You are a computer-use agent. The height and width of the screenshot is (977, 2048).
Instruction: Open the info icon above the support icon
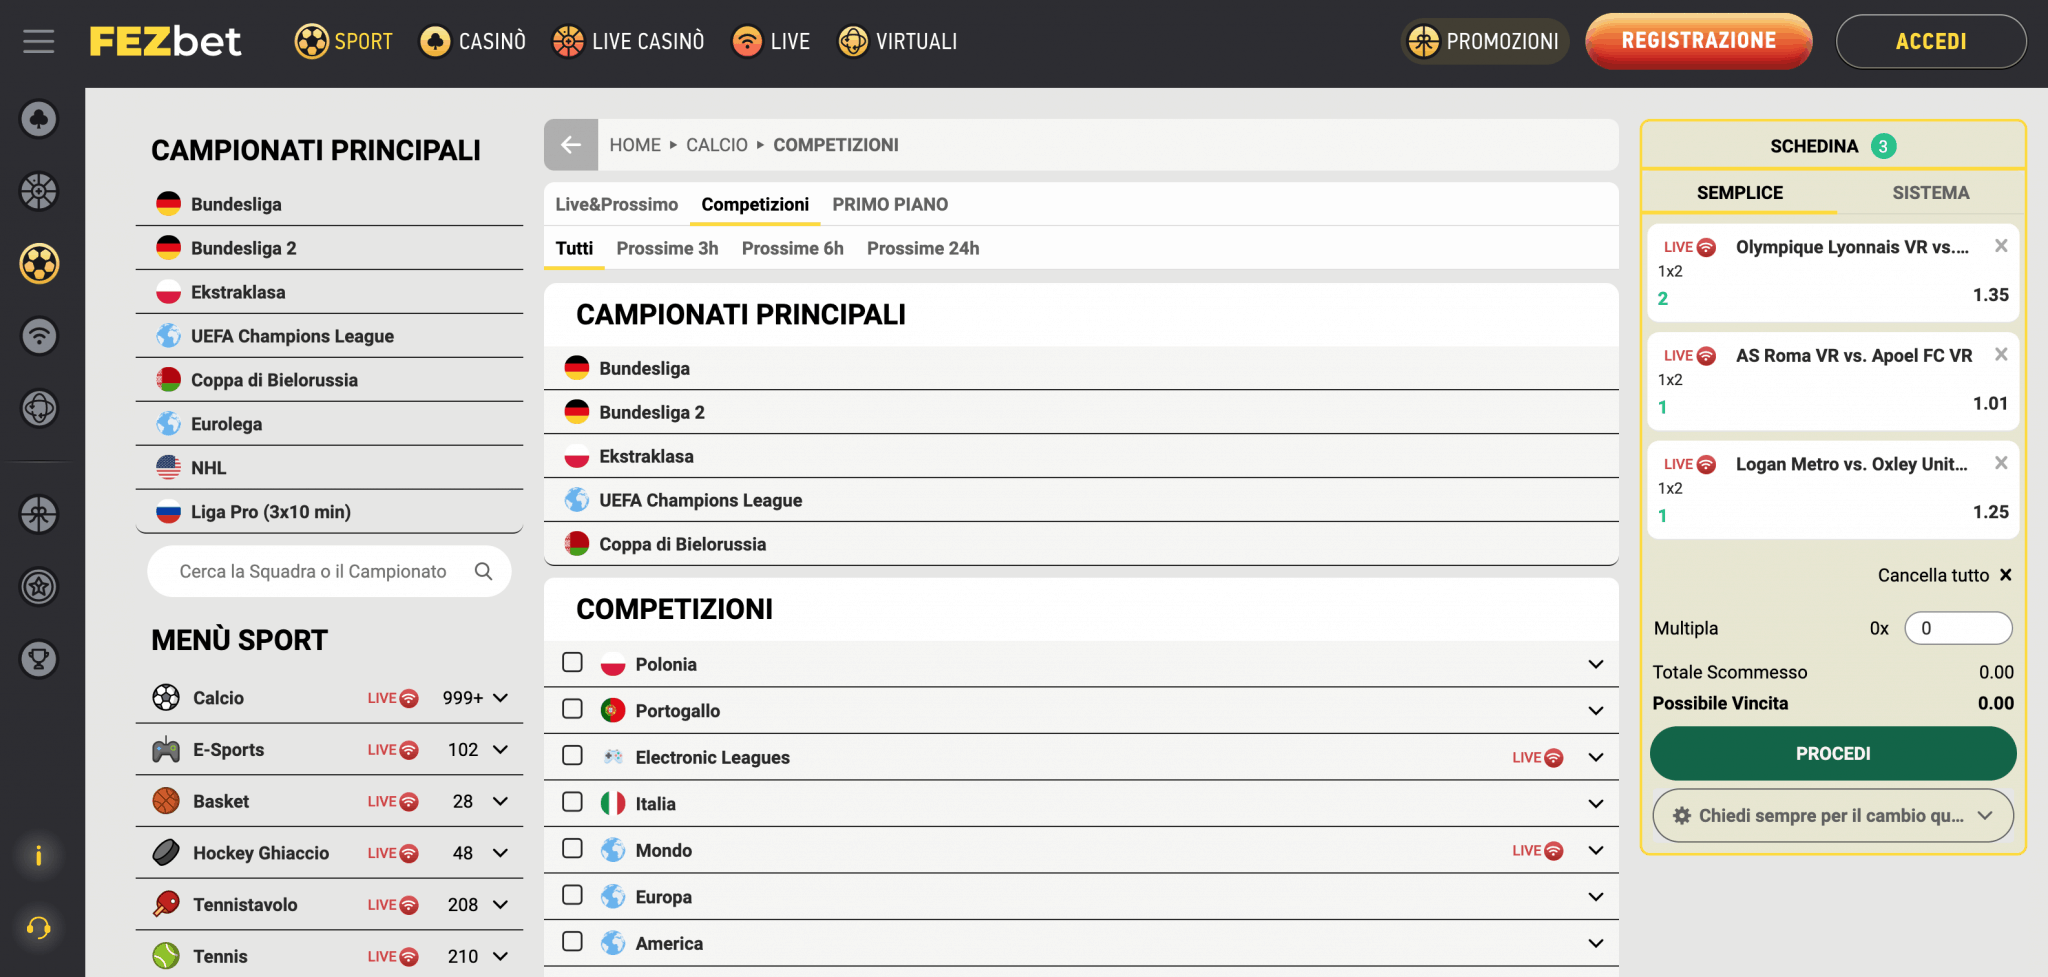click(38, 856)
